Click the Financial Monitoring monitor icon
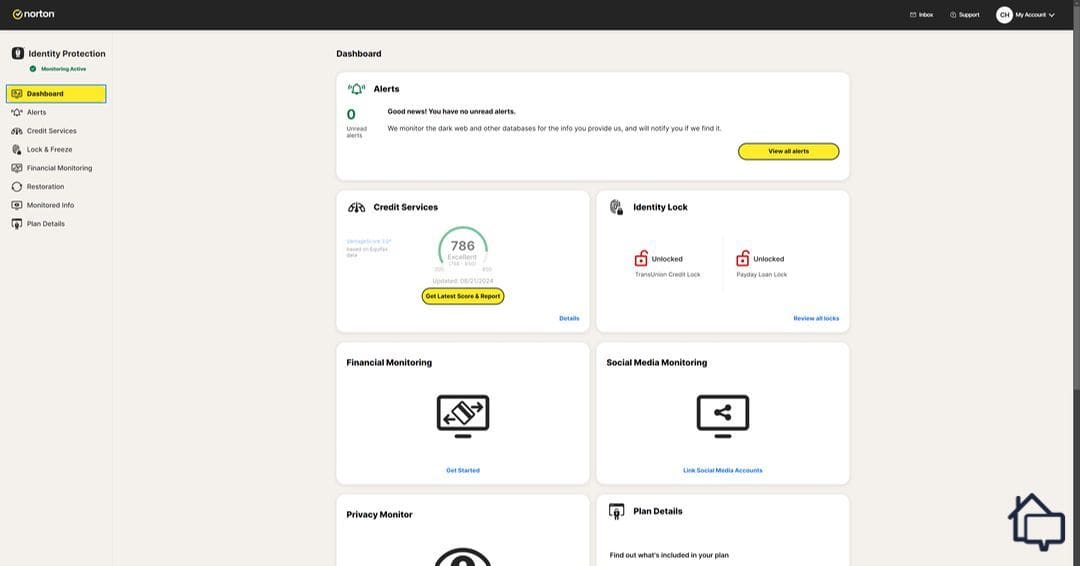This screenshot has width=1080, height=566. 463,416
